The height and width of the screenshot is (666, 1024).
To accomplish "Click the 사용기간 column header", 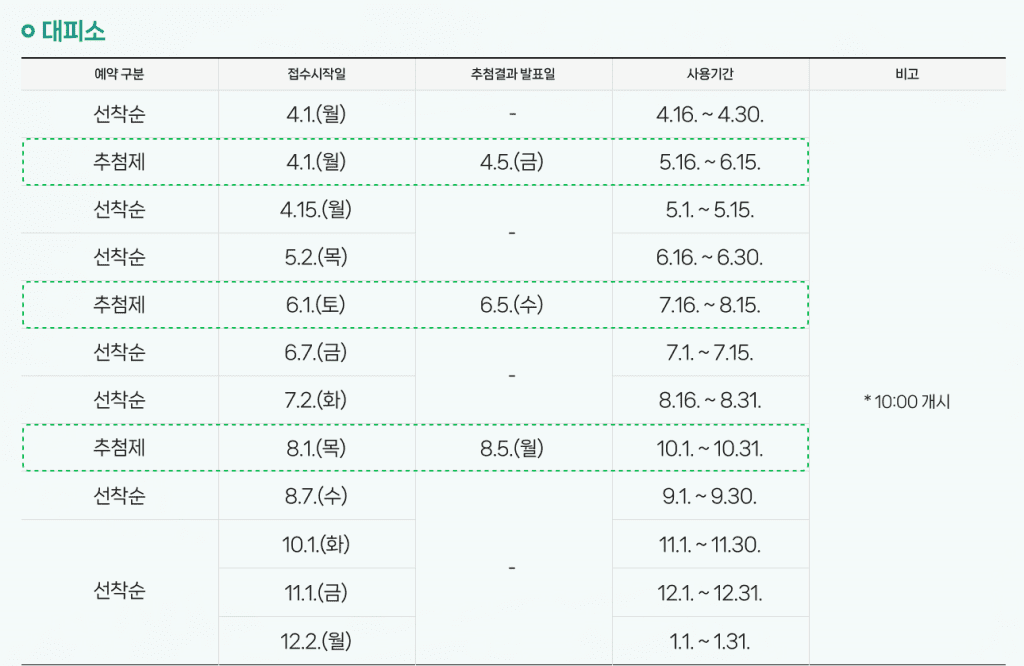I will tap(710, 74).
